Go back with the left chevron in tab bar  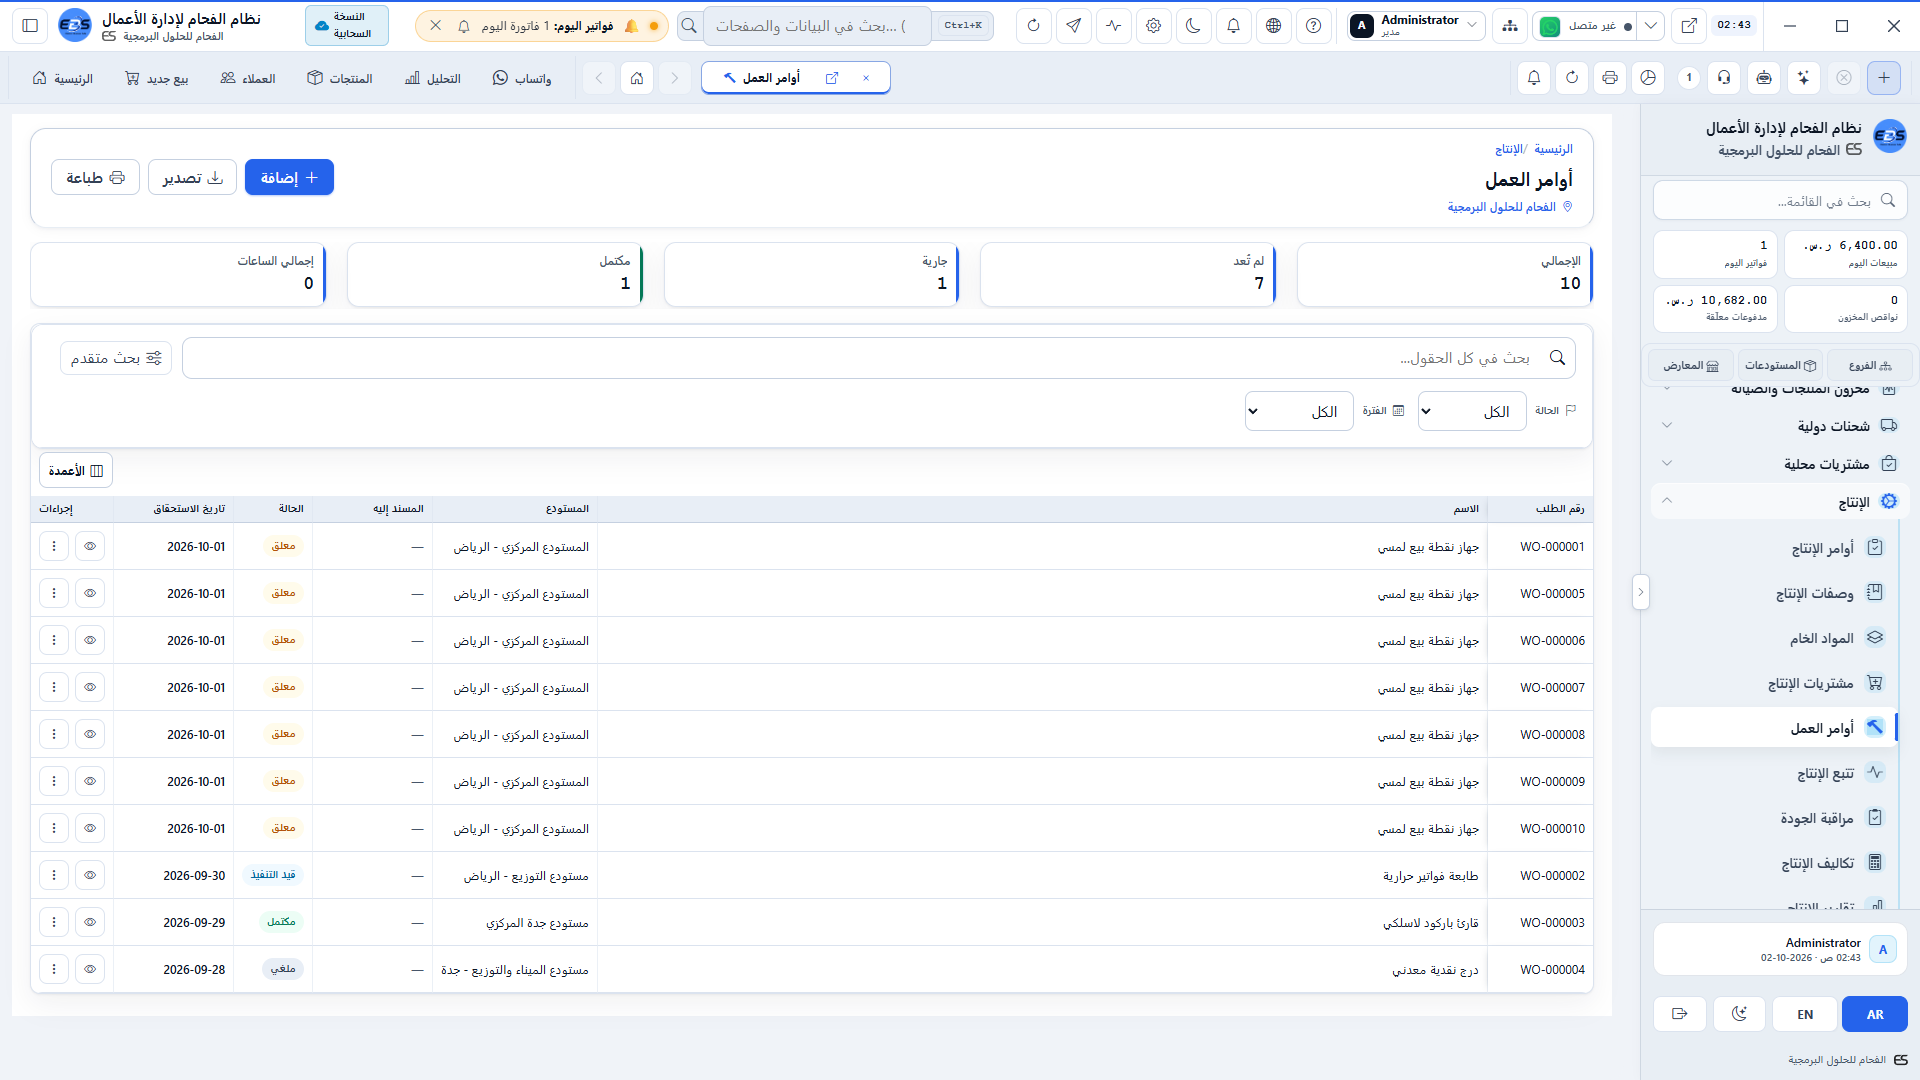(599, 78)
